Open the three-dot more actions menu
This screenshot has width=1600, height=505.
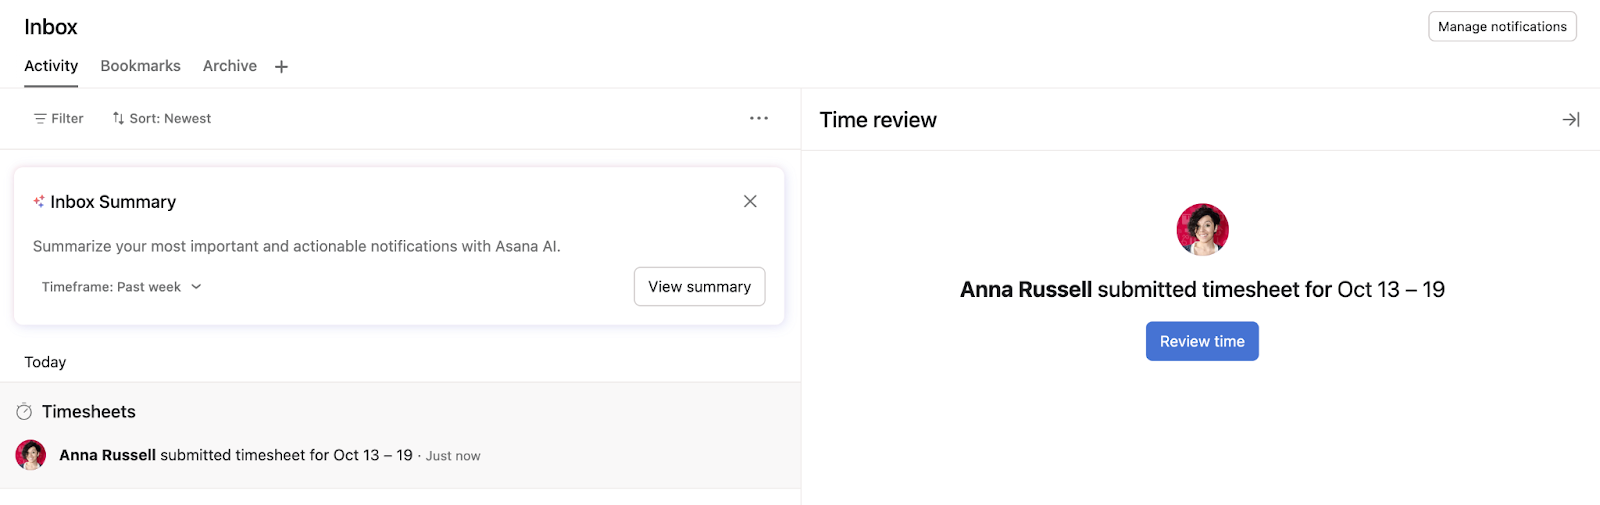click(x=759, y=118)
